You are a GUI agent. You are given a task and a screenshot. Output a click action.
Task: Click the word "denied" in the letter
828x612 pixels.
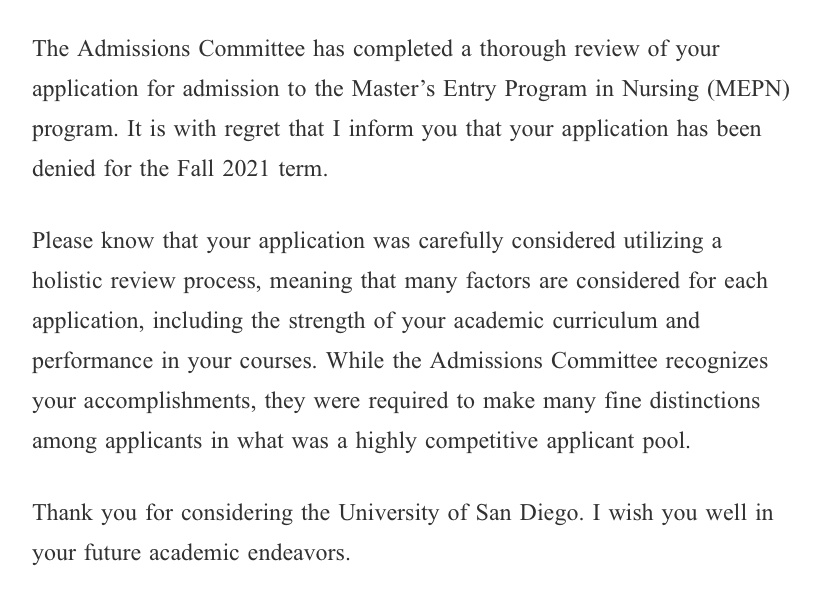(x=64, y=169)
